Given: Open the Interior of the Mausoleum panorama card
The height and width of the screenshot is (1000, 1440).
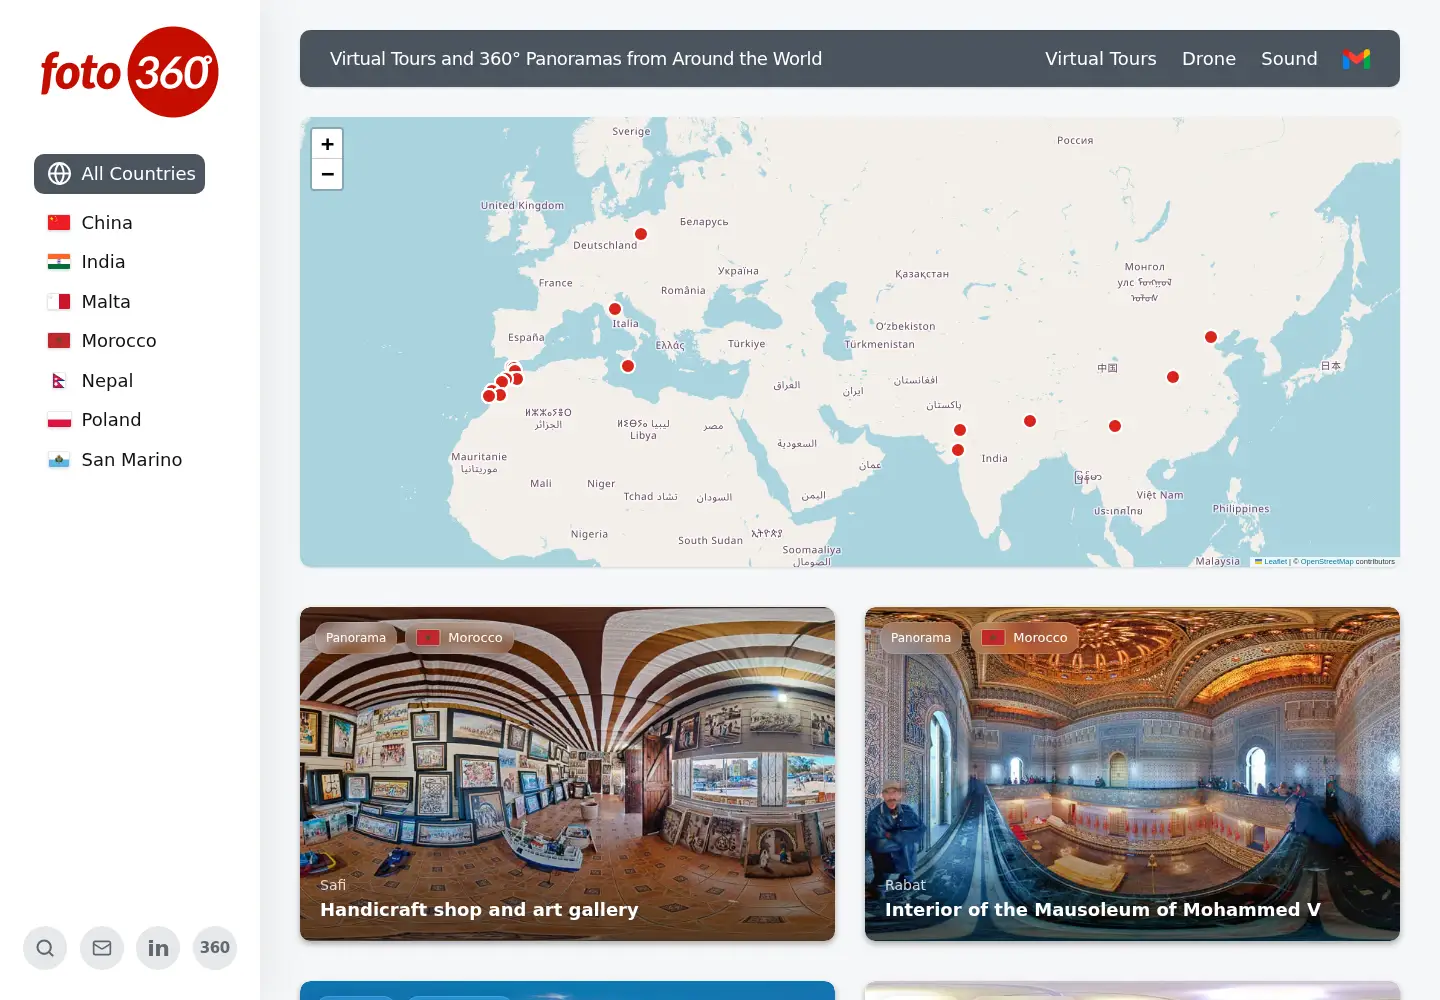Looking at the screenshot, I should (1132, 774).
